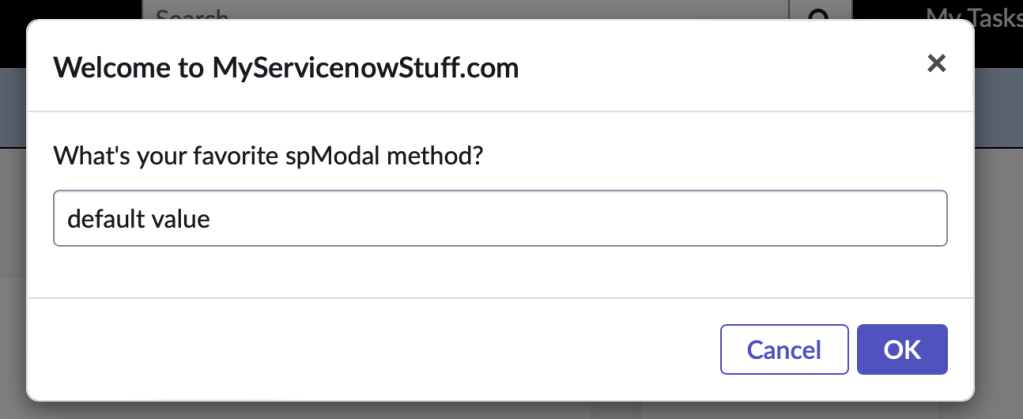Click the magnifier search icon behind the dialog

click(x=818, y=12)
